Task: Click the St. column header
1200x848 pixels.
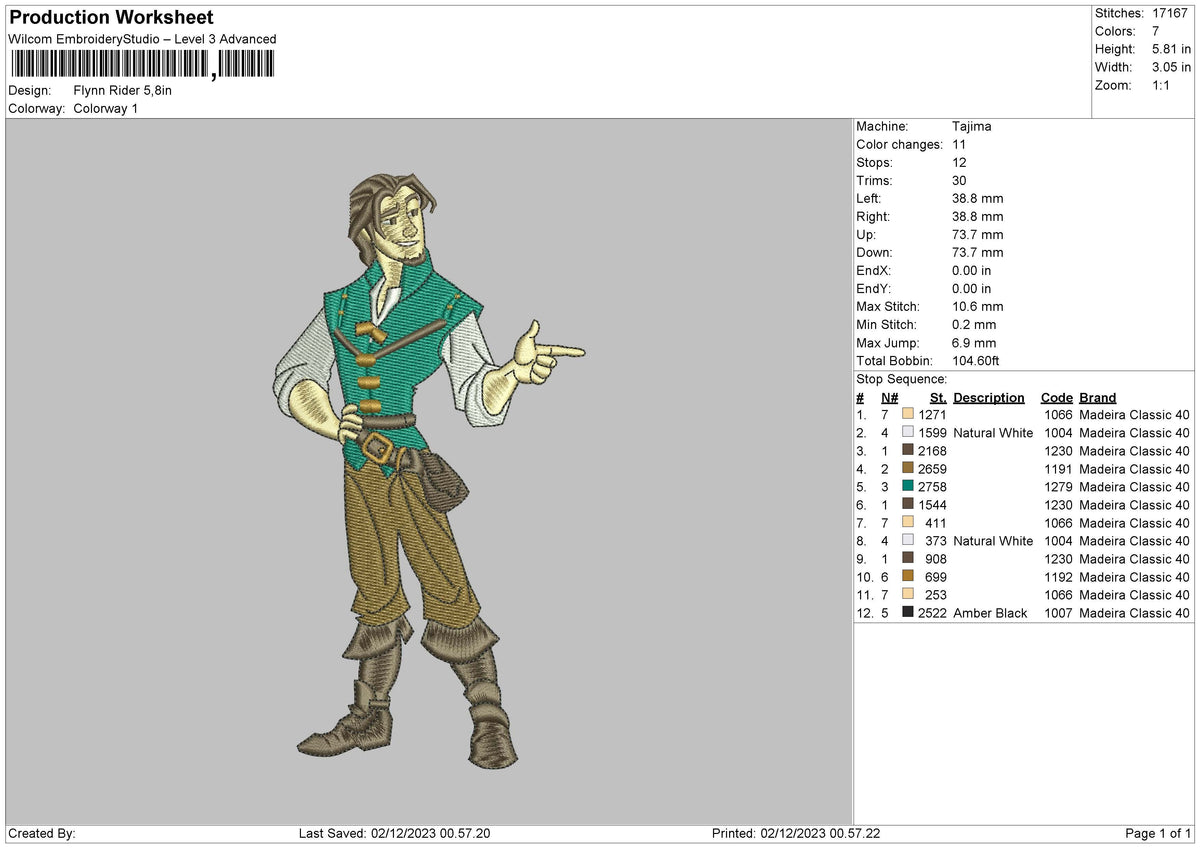Action: click(938, 397)
